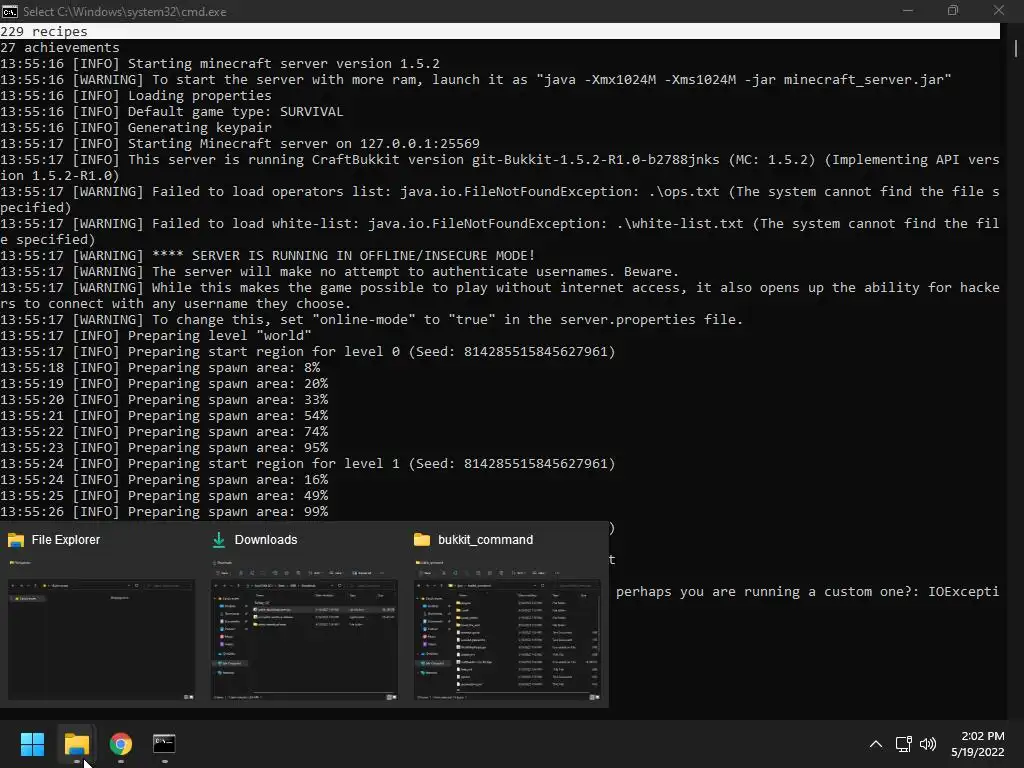Click the '27 achievements' line
Screen dimensions: 1024x768
pyautogui.click(x=59, y=48)
